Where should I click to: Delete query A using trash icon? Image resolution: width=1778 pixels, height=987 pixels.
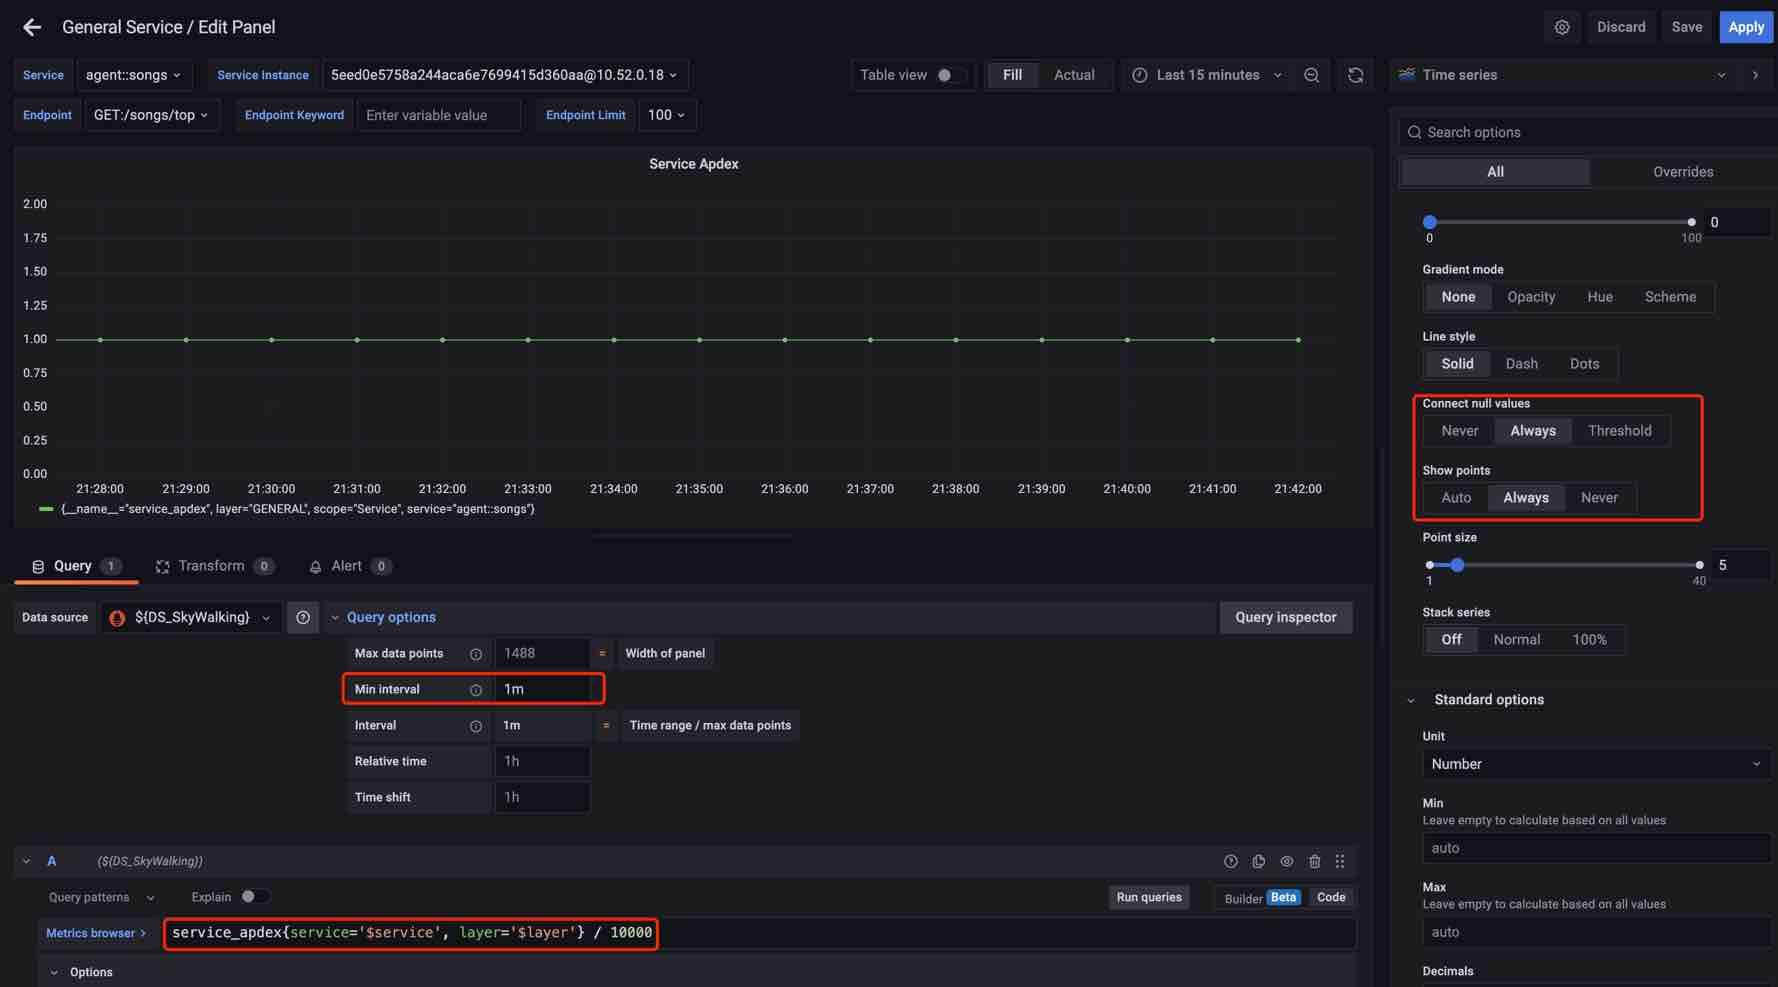pos(1314,861)
